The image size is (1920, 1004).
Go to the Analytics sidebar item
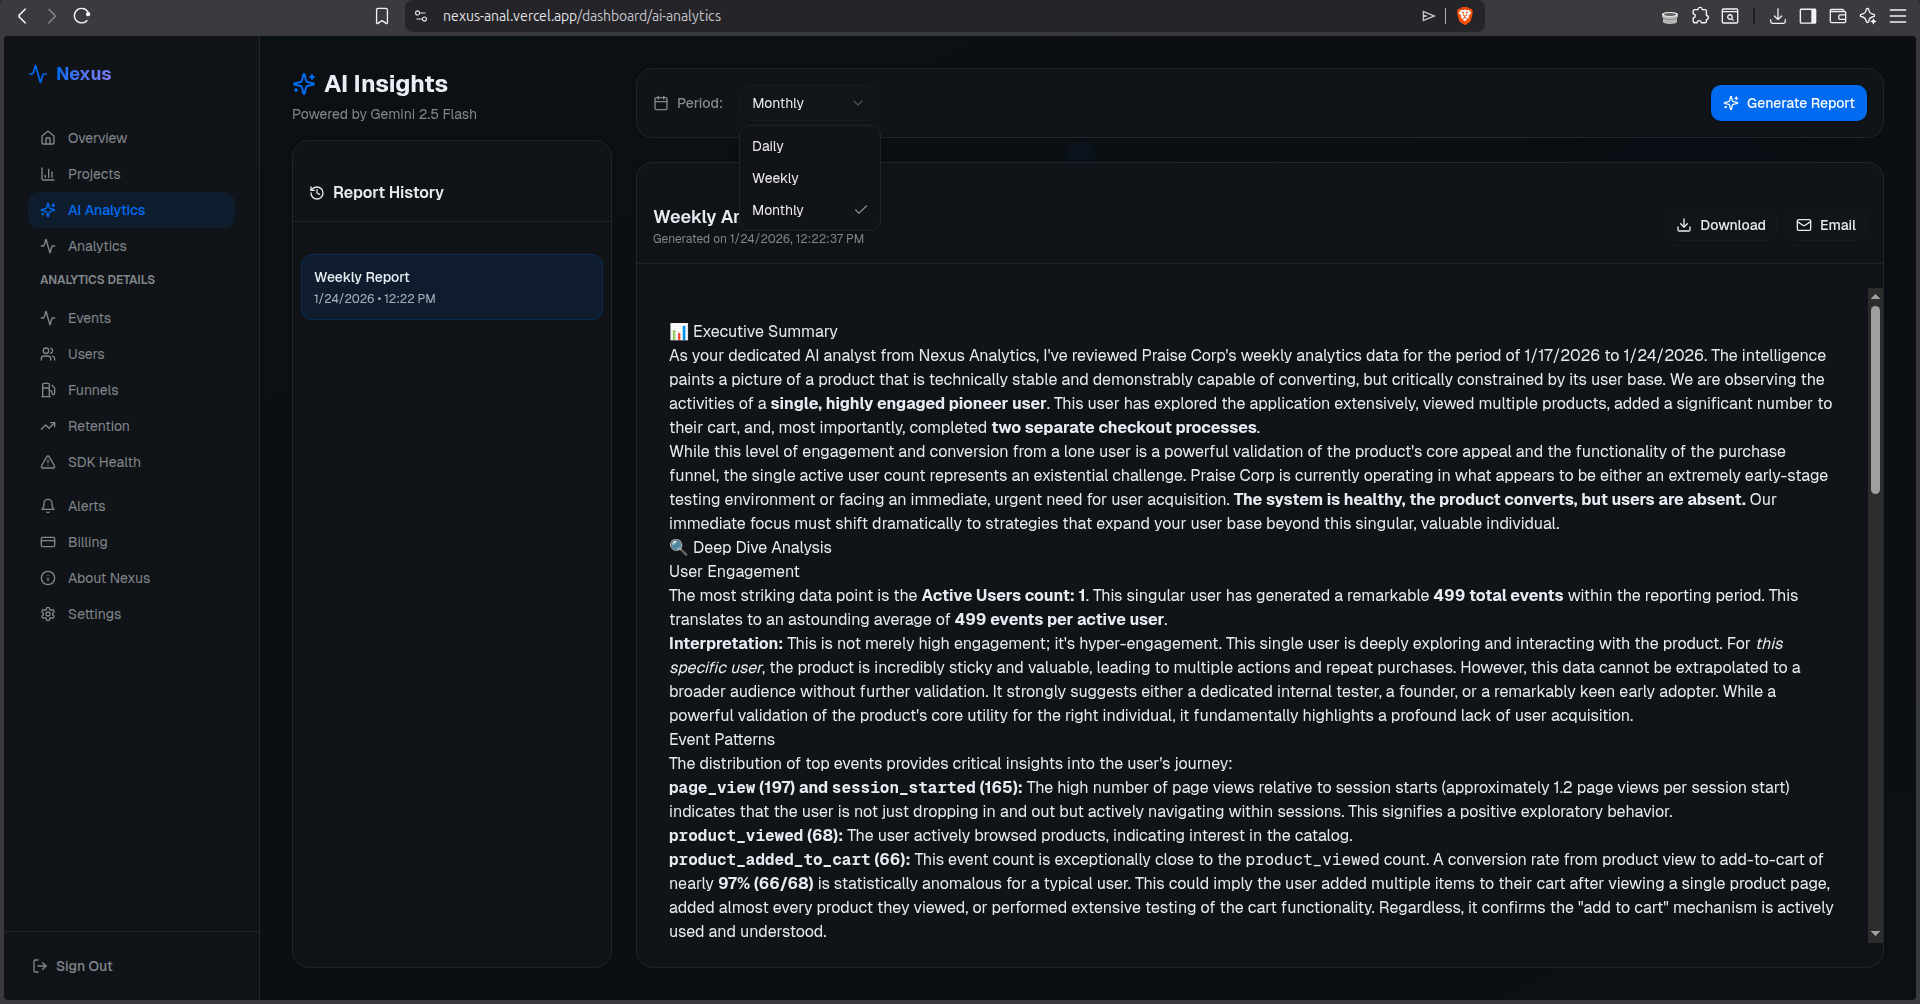pyautogui.click(x=132, y=246)
